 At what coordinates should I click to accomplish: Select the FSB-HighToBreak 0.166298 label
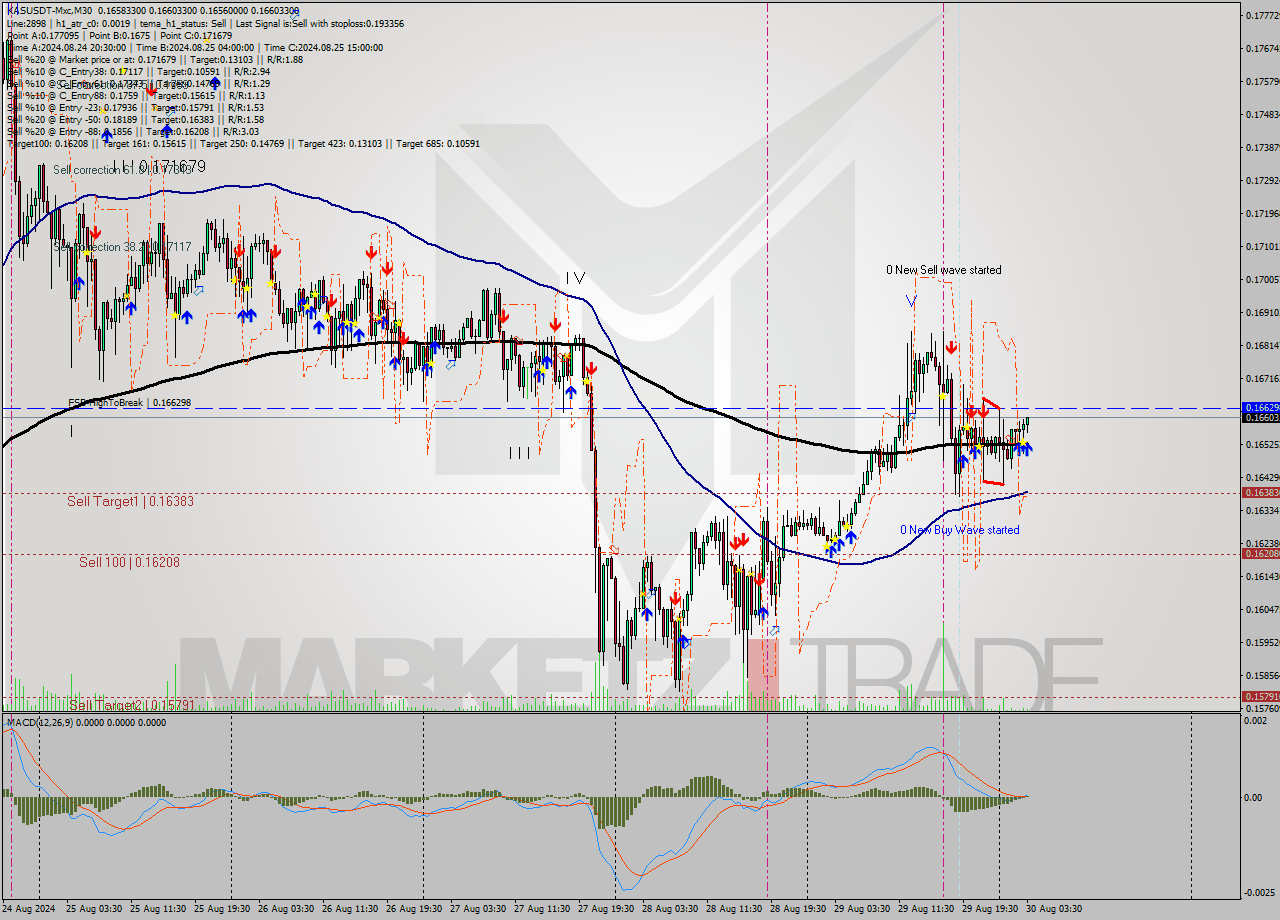tap(129, 402)
